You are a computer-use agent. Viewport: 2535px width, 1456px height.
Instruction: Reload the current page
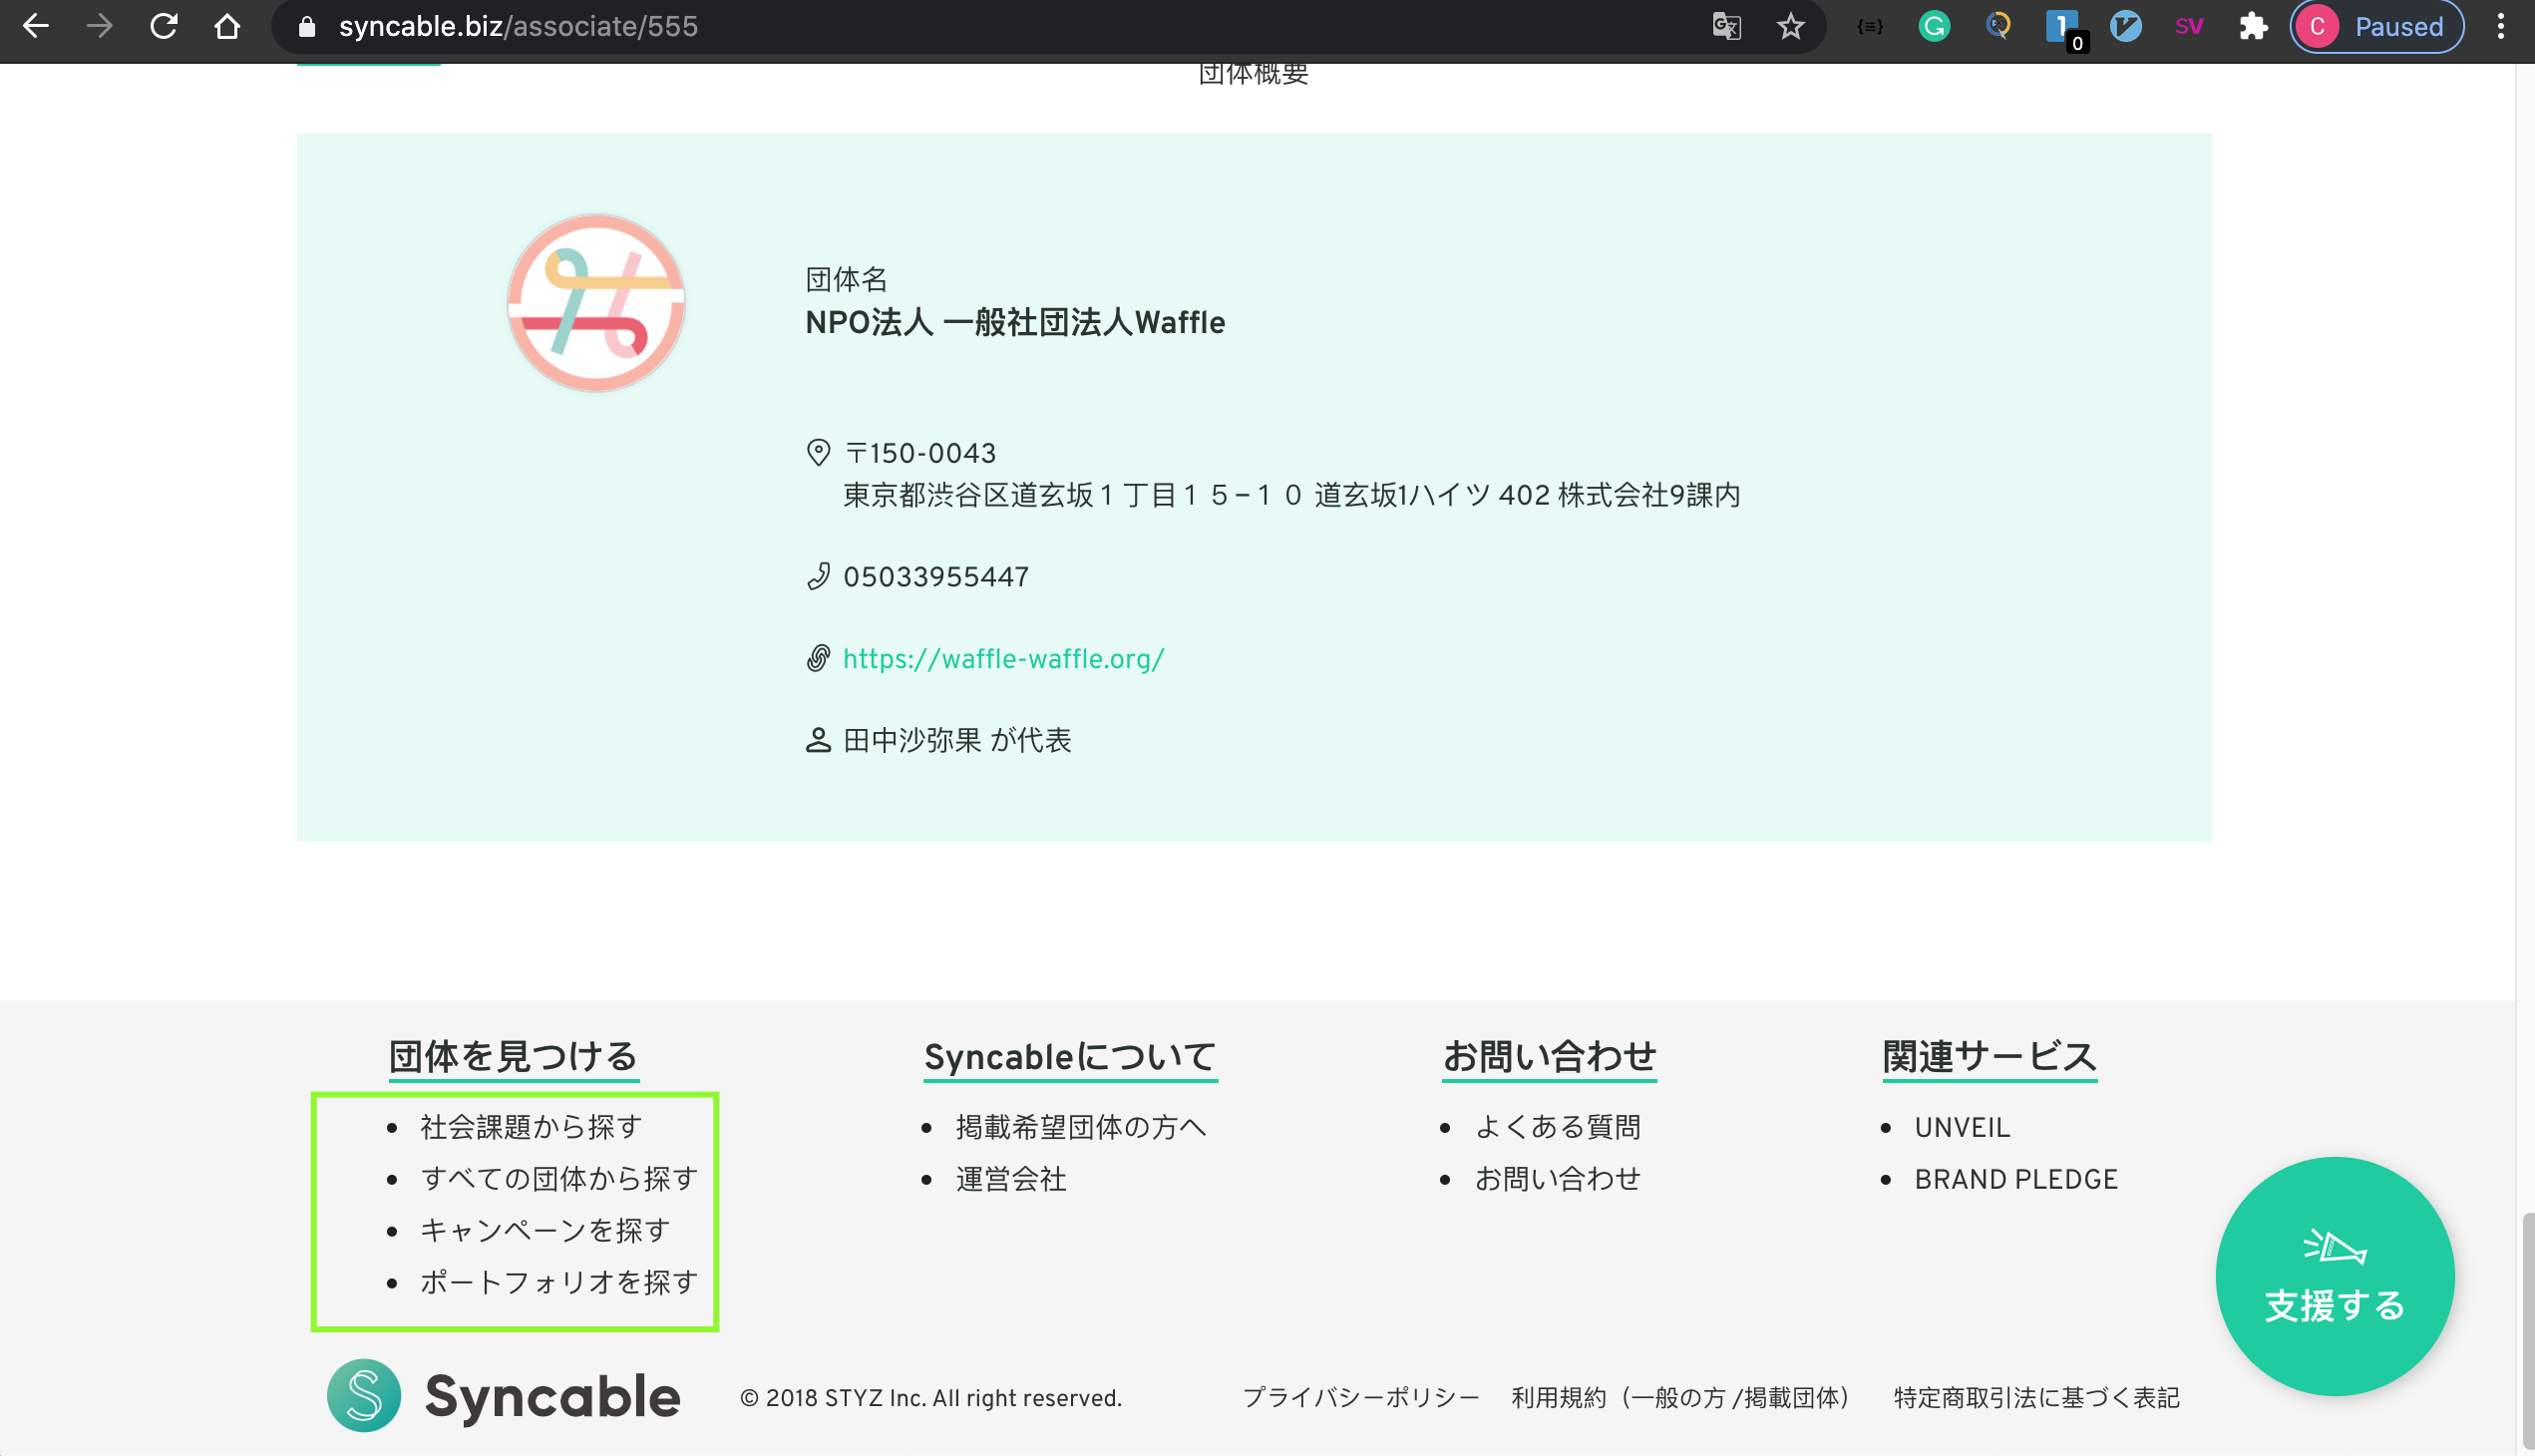coord(163,26)
